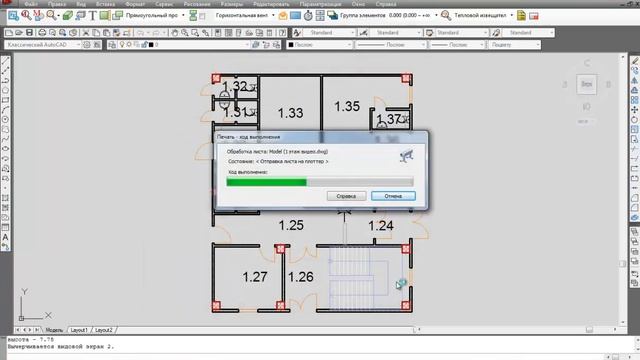Select the Circle draw tool

(5, 120)
